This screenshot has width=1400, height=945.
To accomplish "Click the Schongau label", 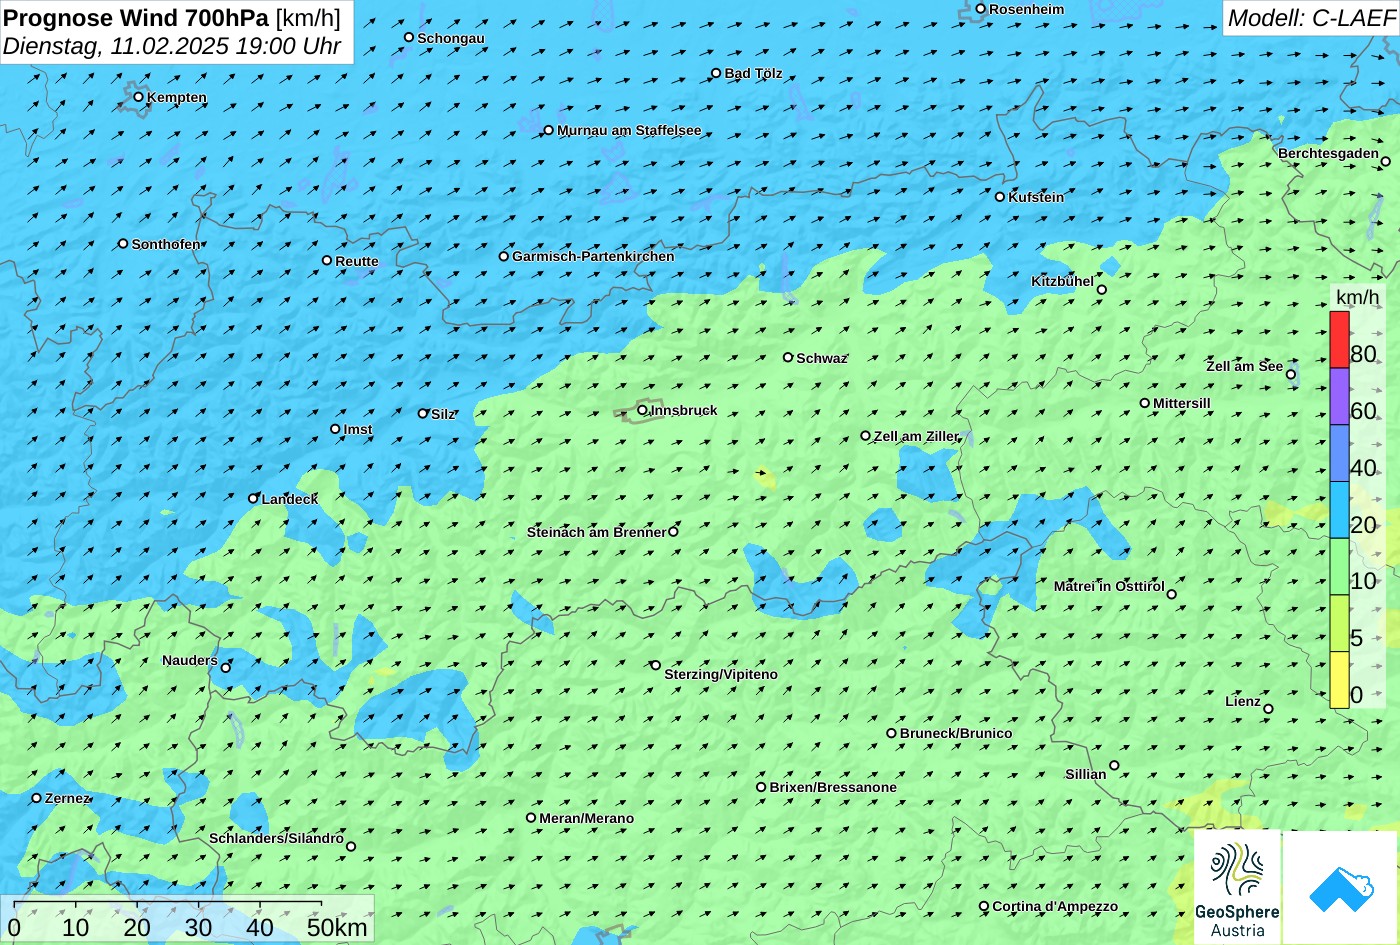I will [451, 38].
